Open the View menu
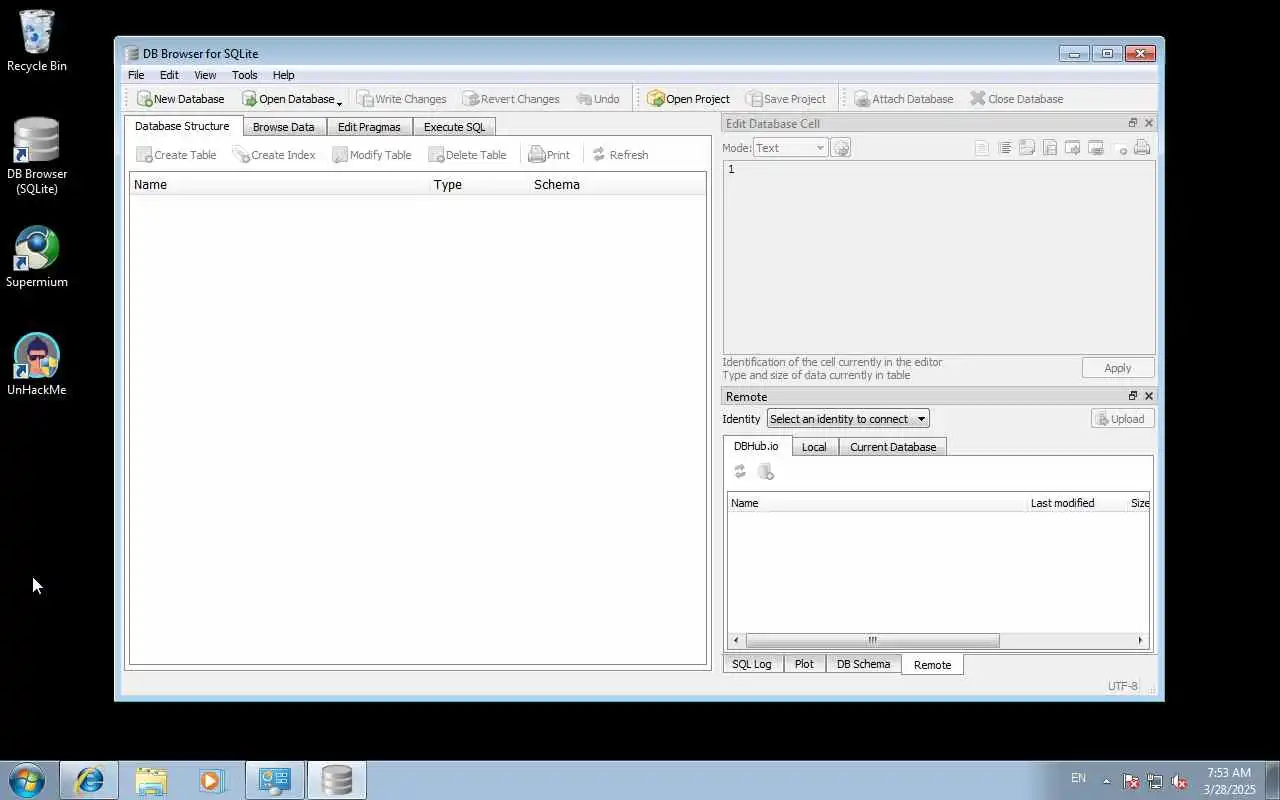Screen dimensions: 1280x800 coord(205,75)
